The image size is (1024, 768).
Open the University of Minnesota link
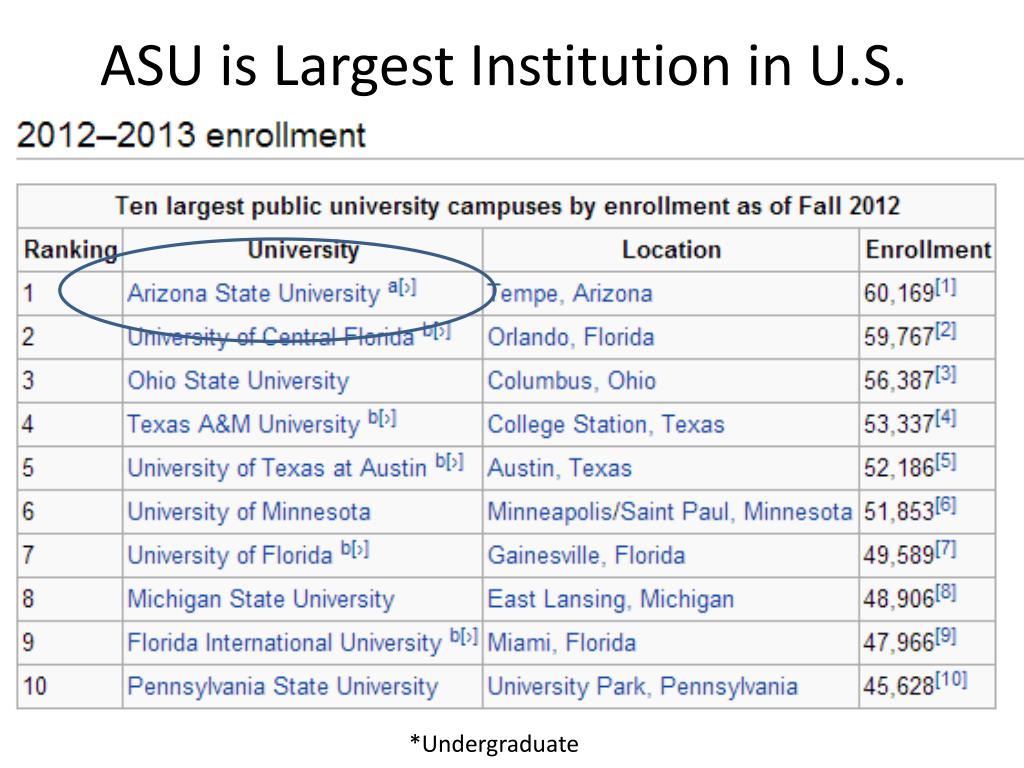pos(249,511)
